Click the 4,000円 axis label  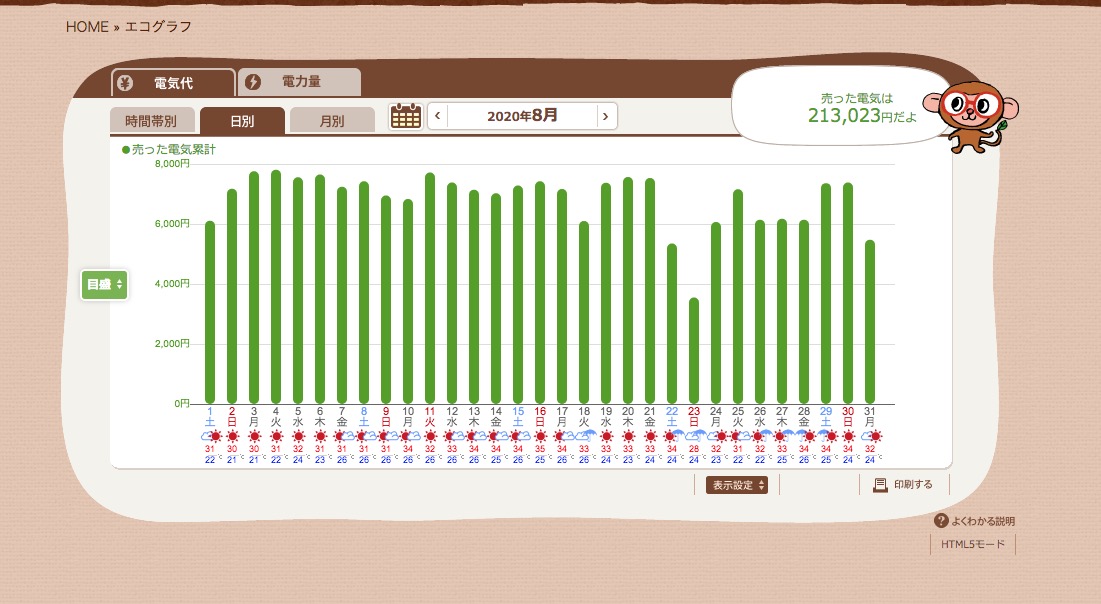click(173, 284)
